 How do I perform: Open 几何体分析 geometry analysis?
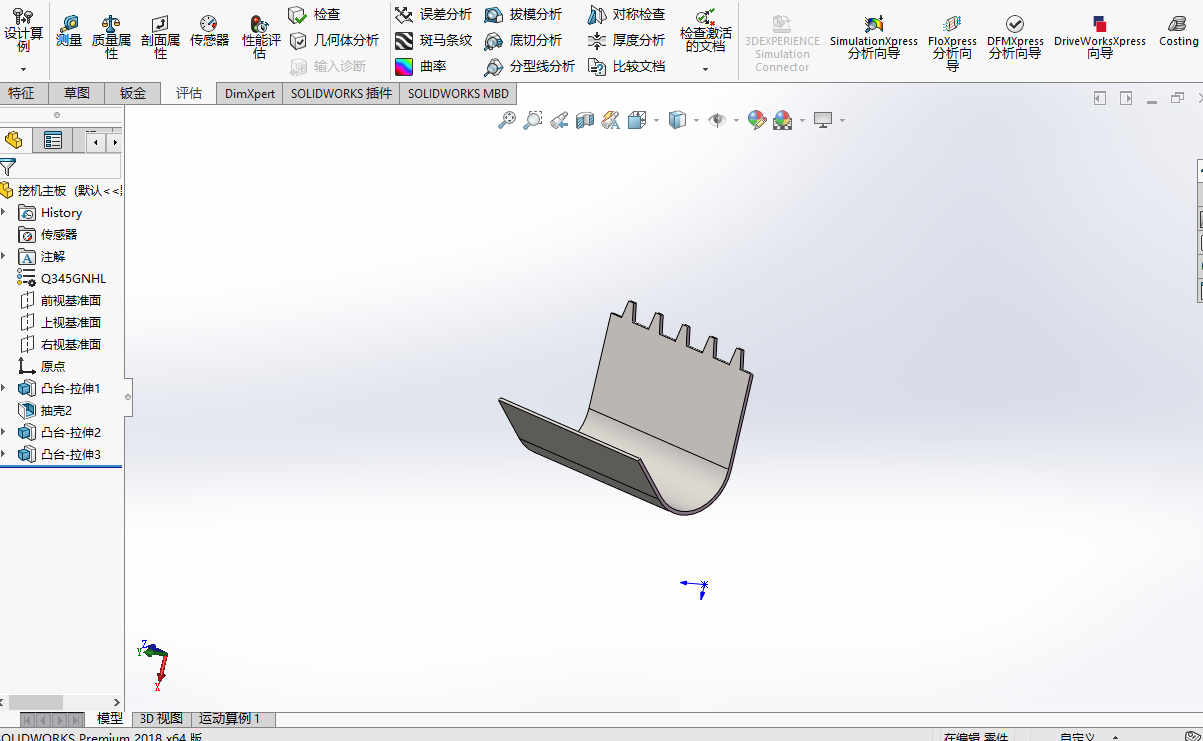coord(334,40)
